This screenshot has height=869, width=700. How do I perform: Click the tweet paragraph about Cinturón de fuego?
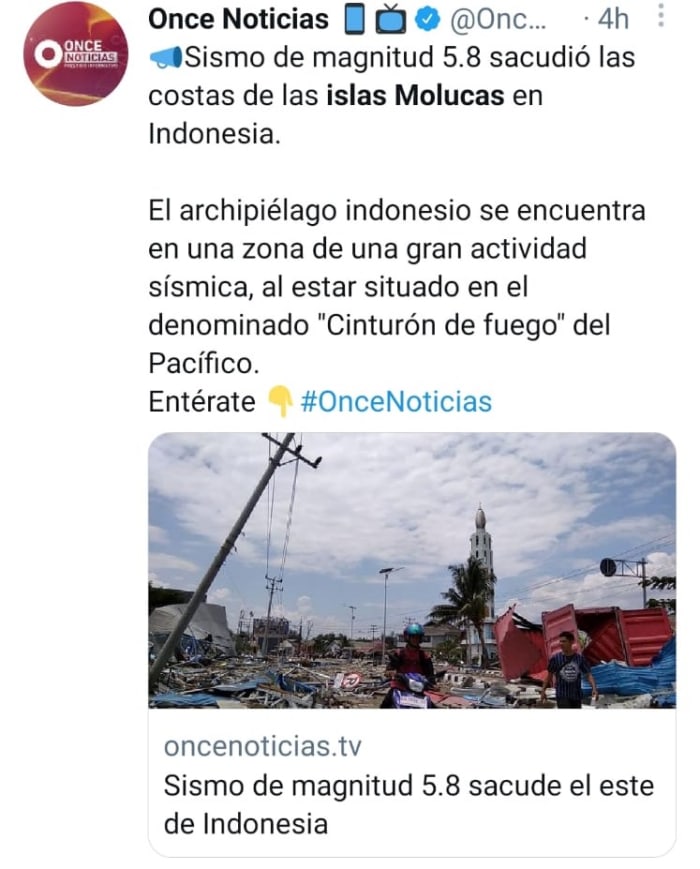click(x=397, y=287)
